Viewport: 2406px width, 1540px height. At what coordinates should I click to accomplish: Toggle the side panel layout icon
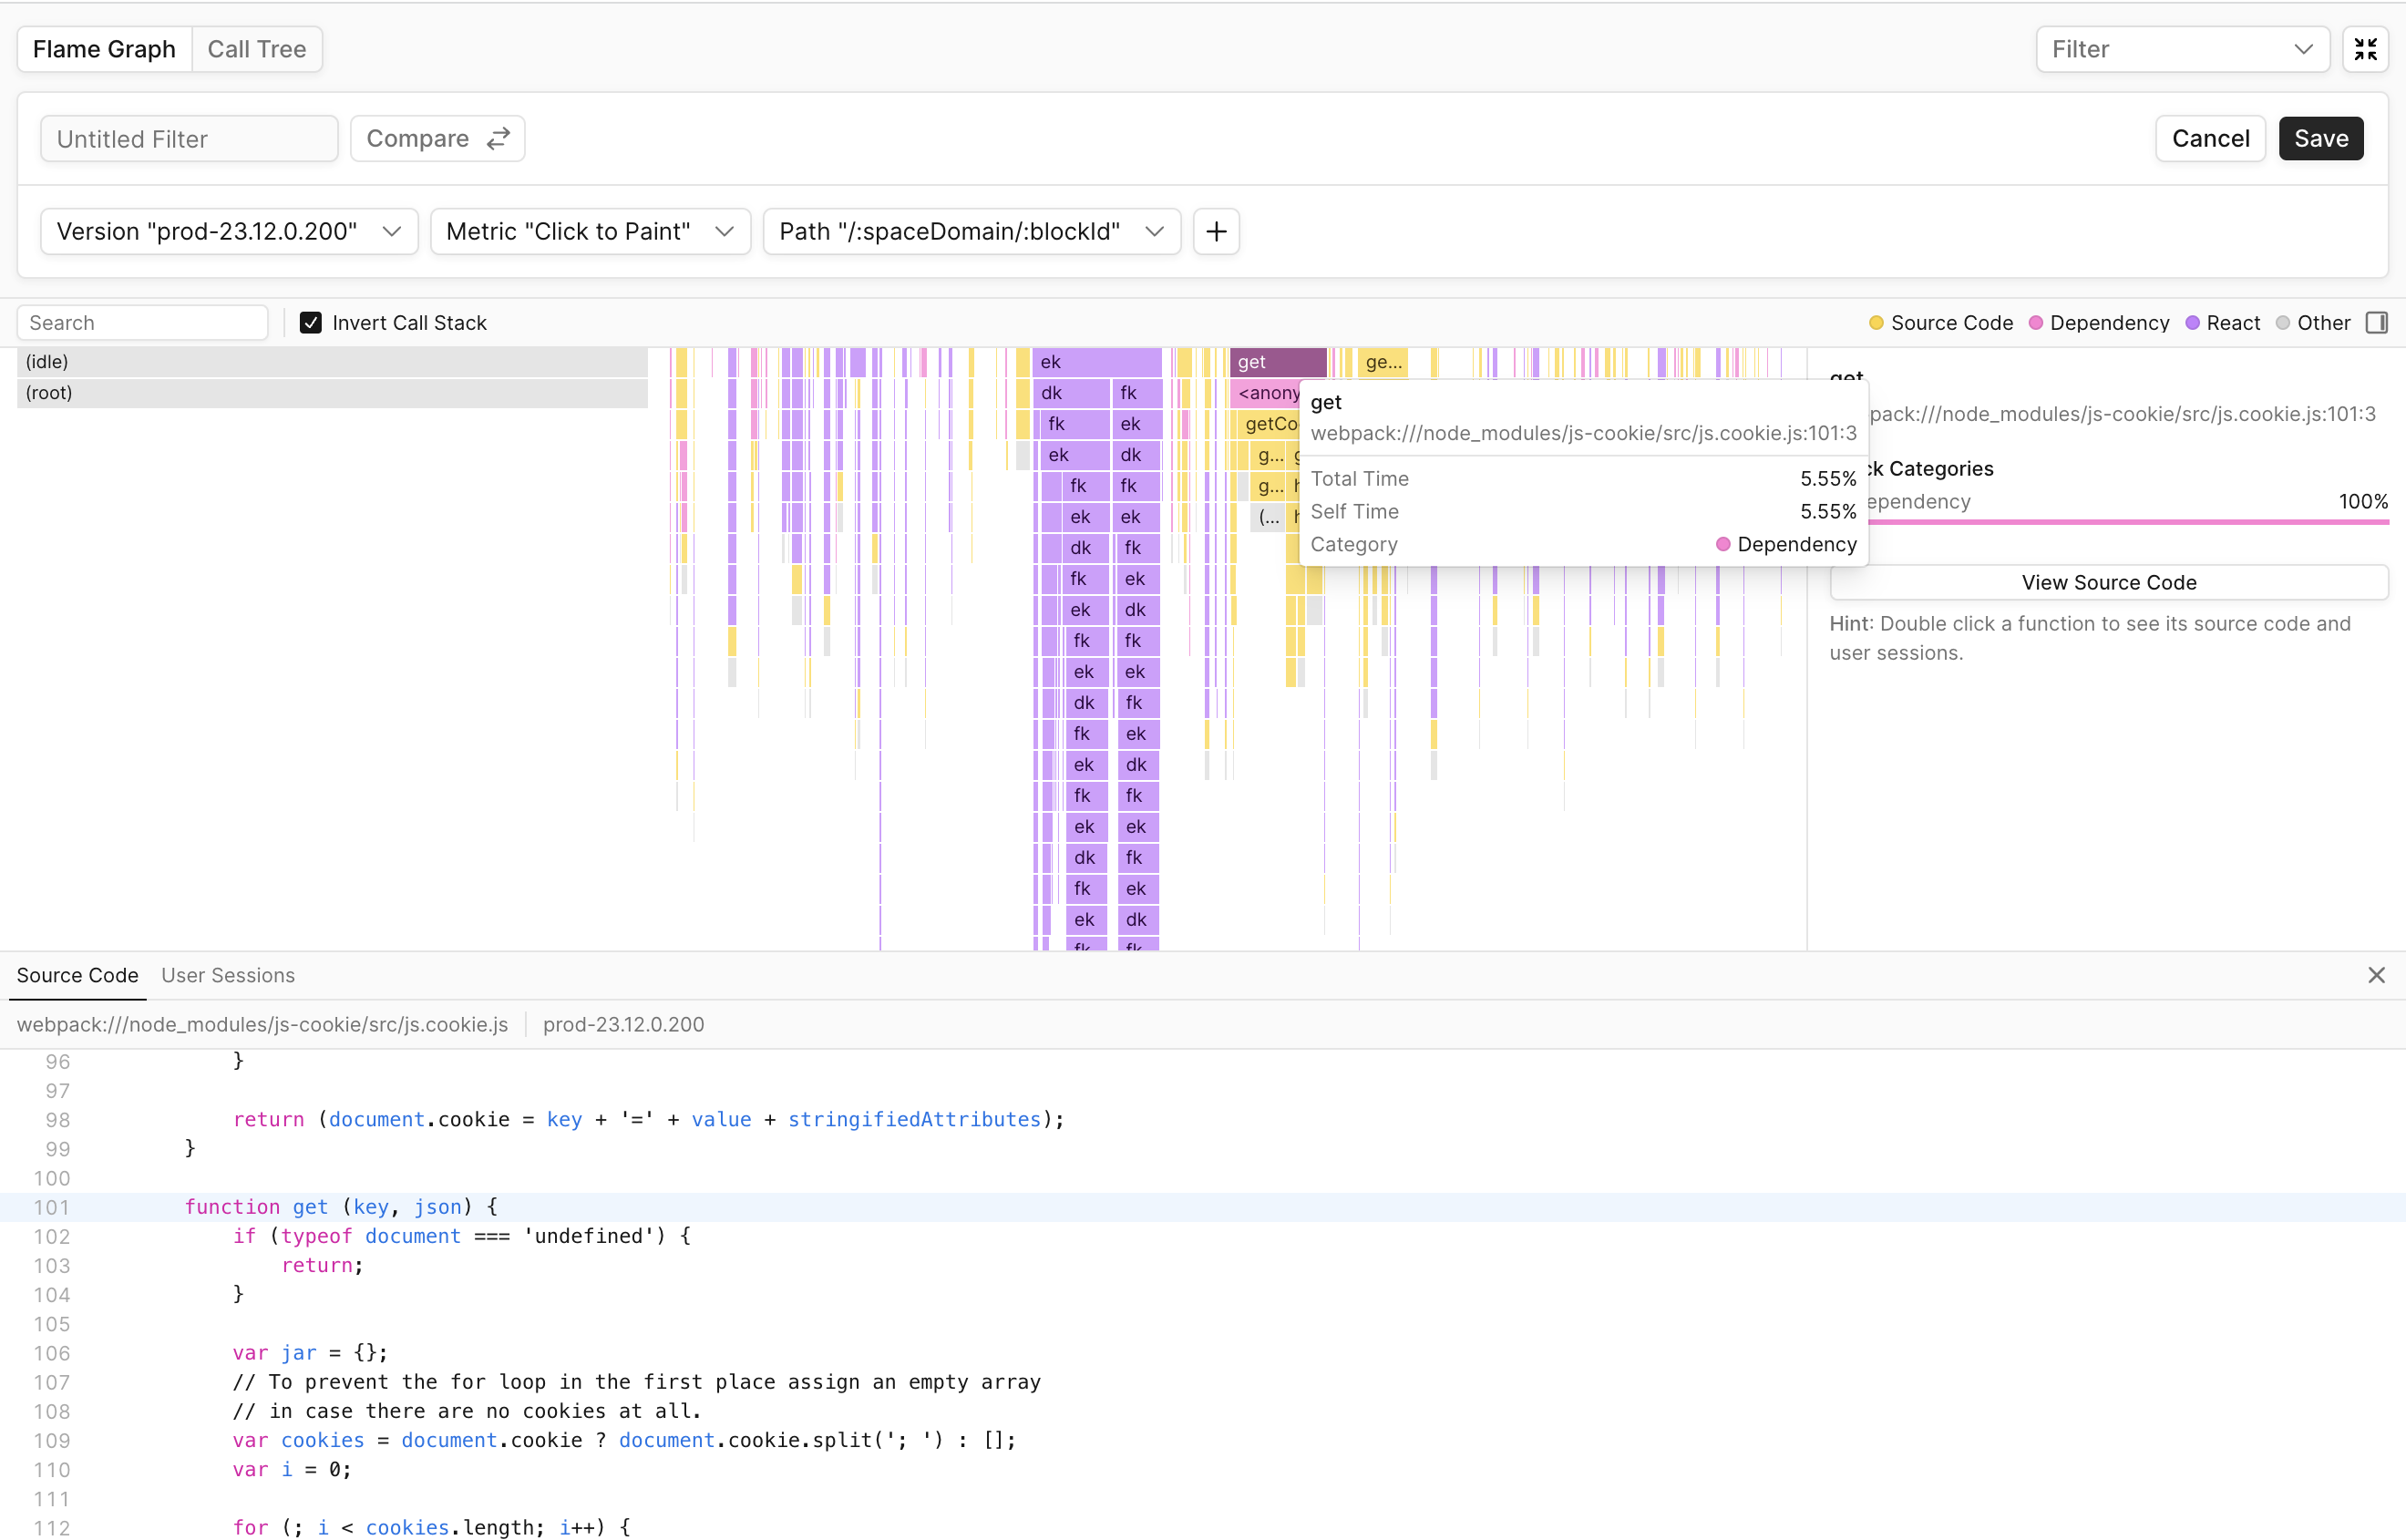(x=2376, y=322)
